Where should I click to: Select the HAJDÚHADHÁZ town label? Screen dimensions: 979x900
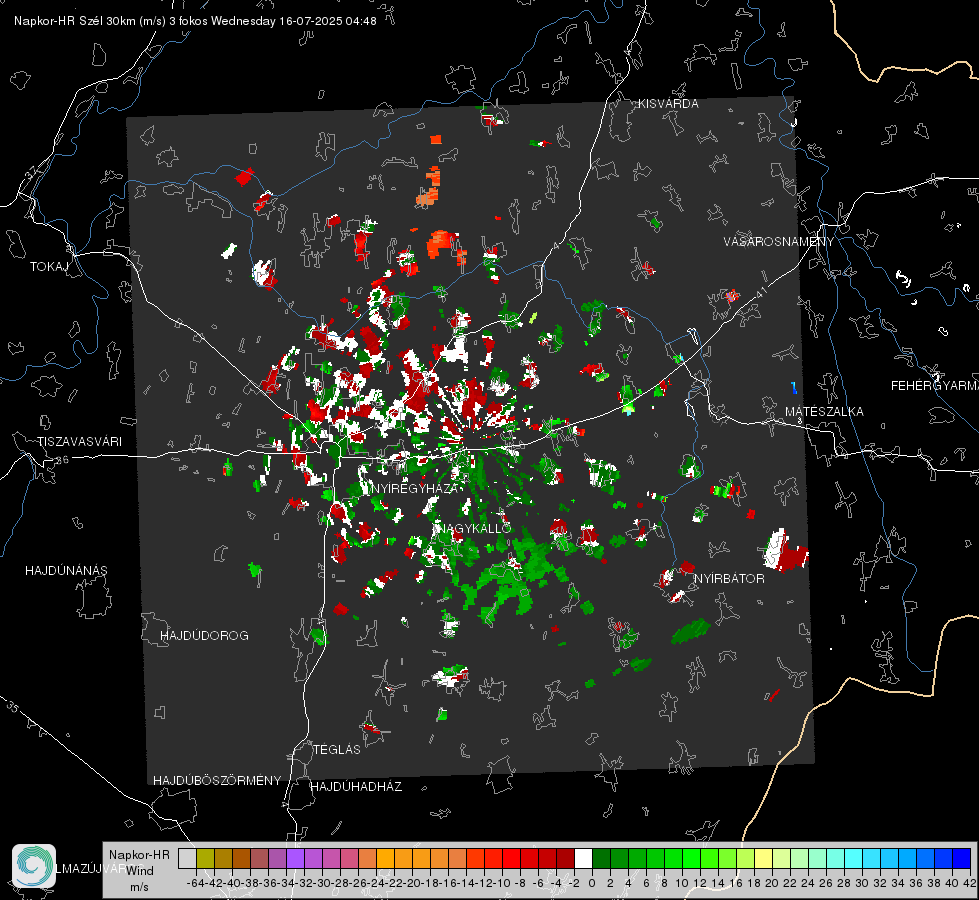(356, 786)
